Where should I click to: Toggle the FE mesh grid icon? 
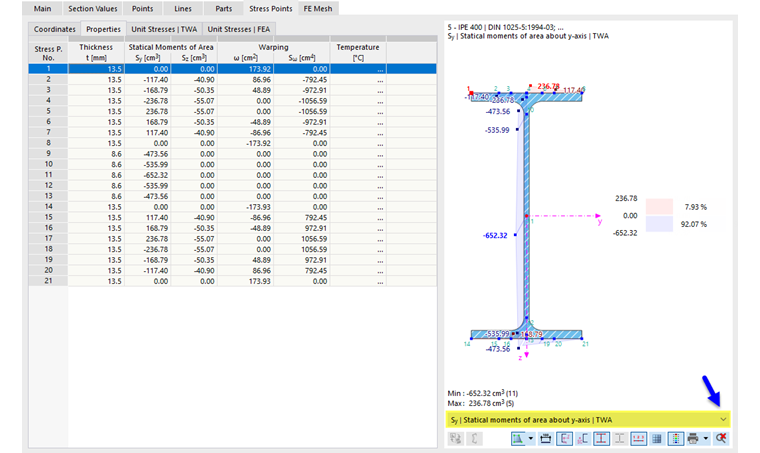(657, 438)
